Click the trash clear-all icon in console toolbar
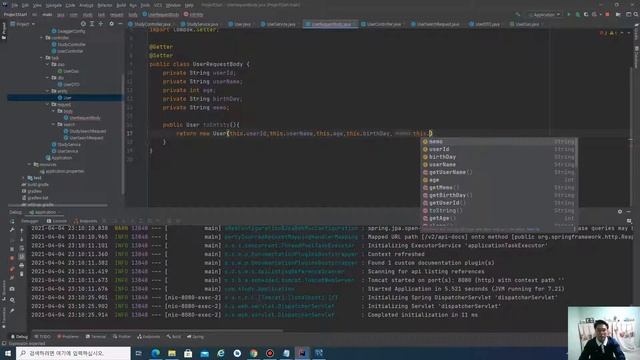This screenshot has height=360, width=640. (22, 274)
